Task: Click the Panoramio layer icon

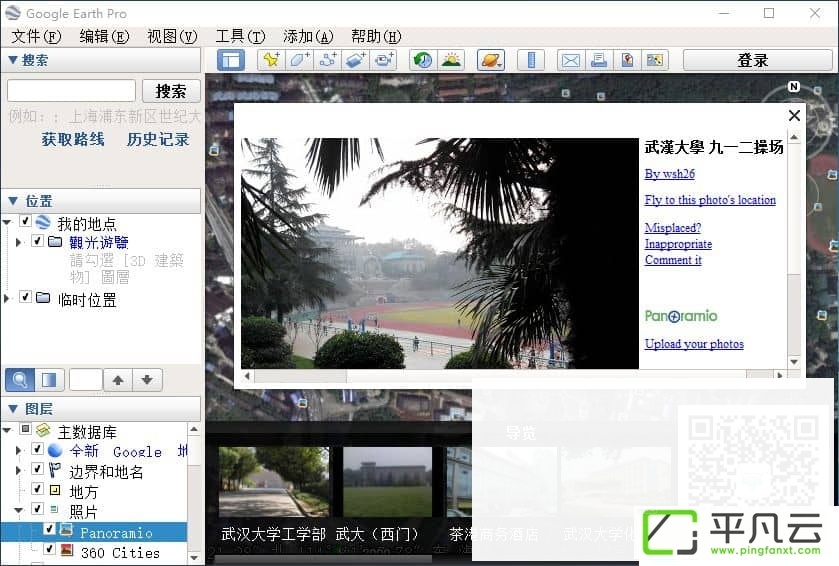Action: click(x=66, y=530)
